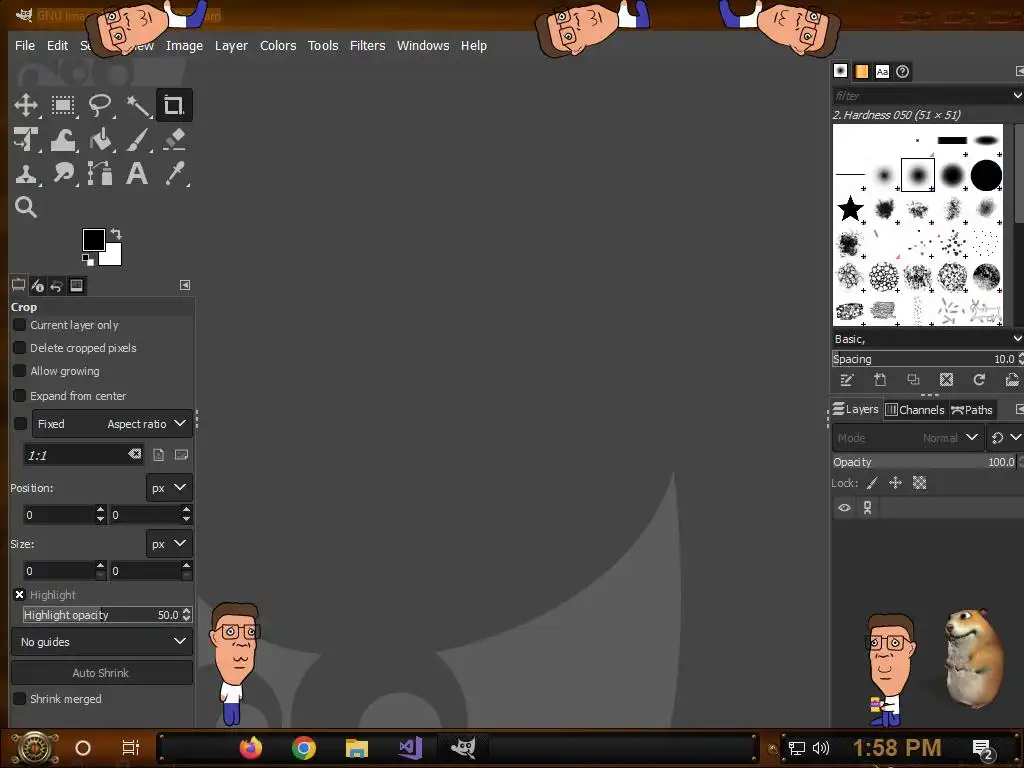Duplicate the selected brush
Screen dimensions: 1024x768
pos(913,380)
